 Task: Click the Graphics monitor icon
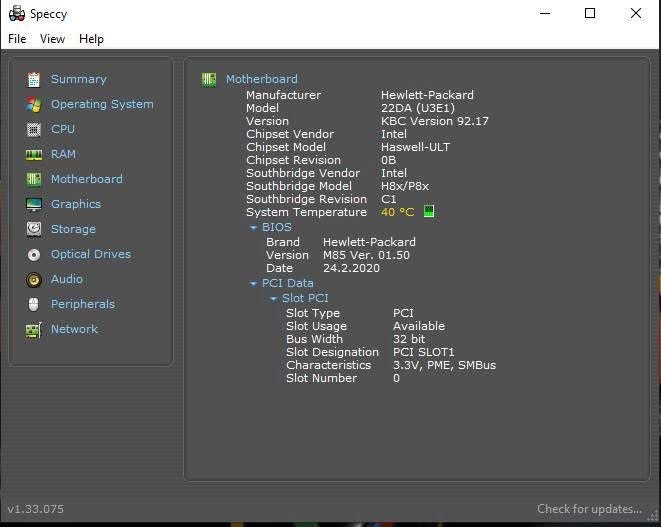coord(34,204)
